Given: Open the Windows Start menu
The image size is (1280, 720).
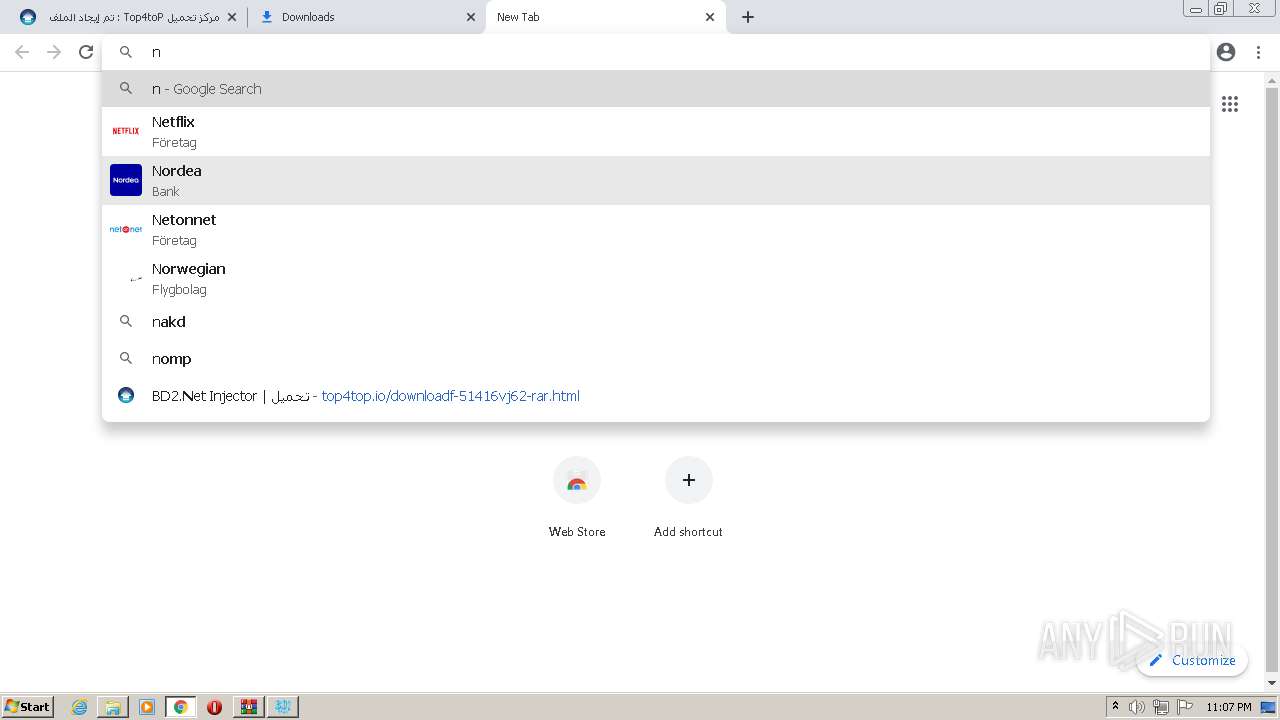Looking at the screenshot, I should pyautogui.click(x=27, y=706).
